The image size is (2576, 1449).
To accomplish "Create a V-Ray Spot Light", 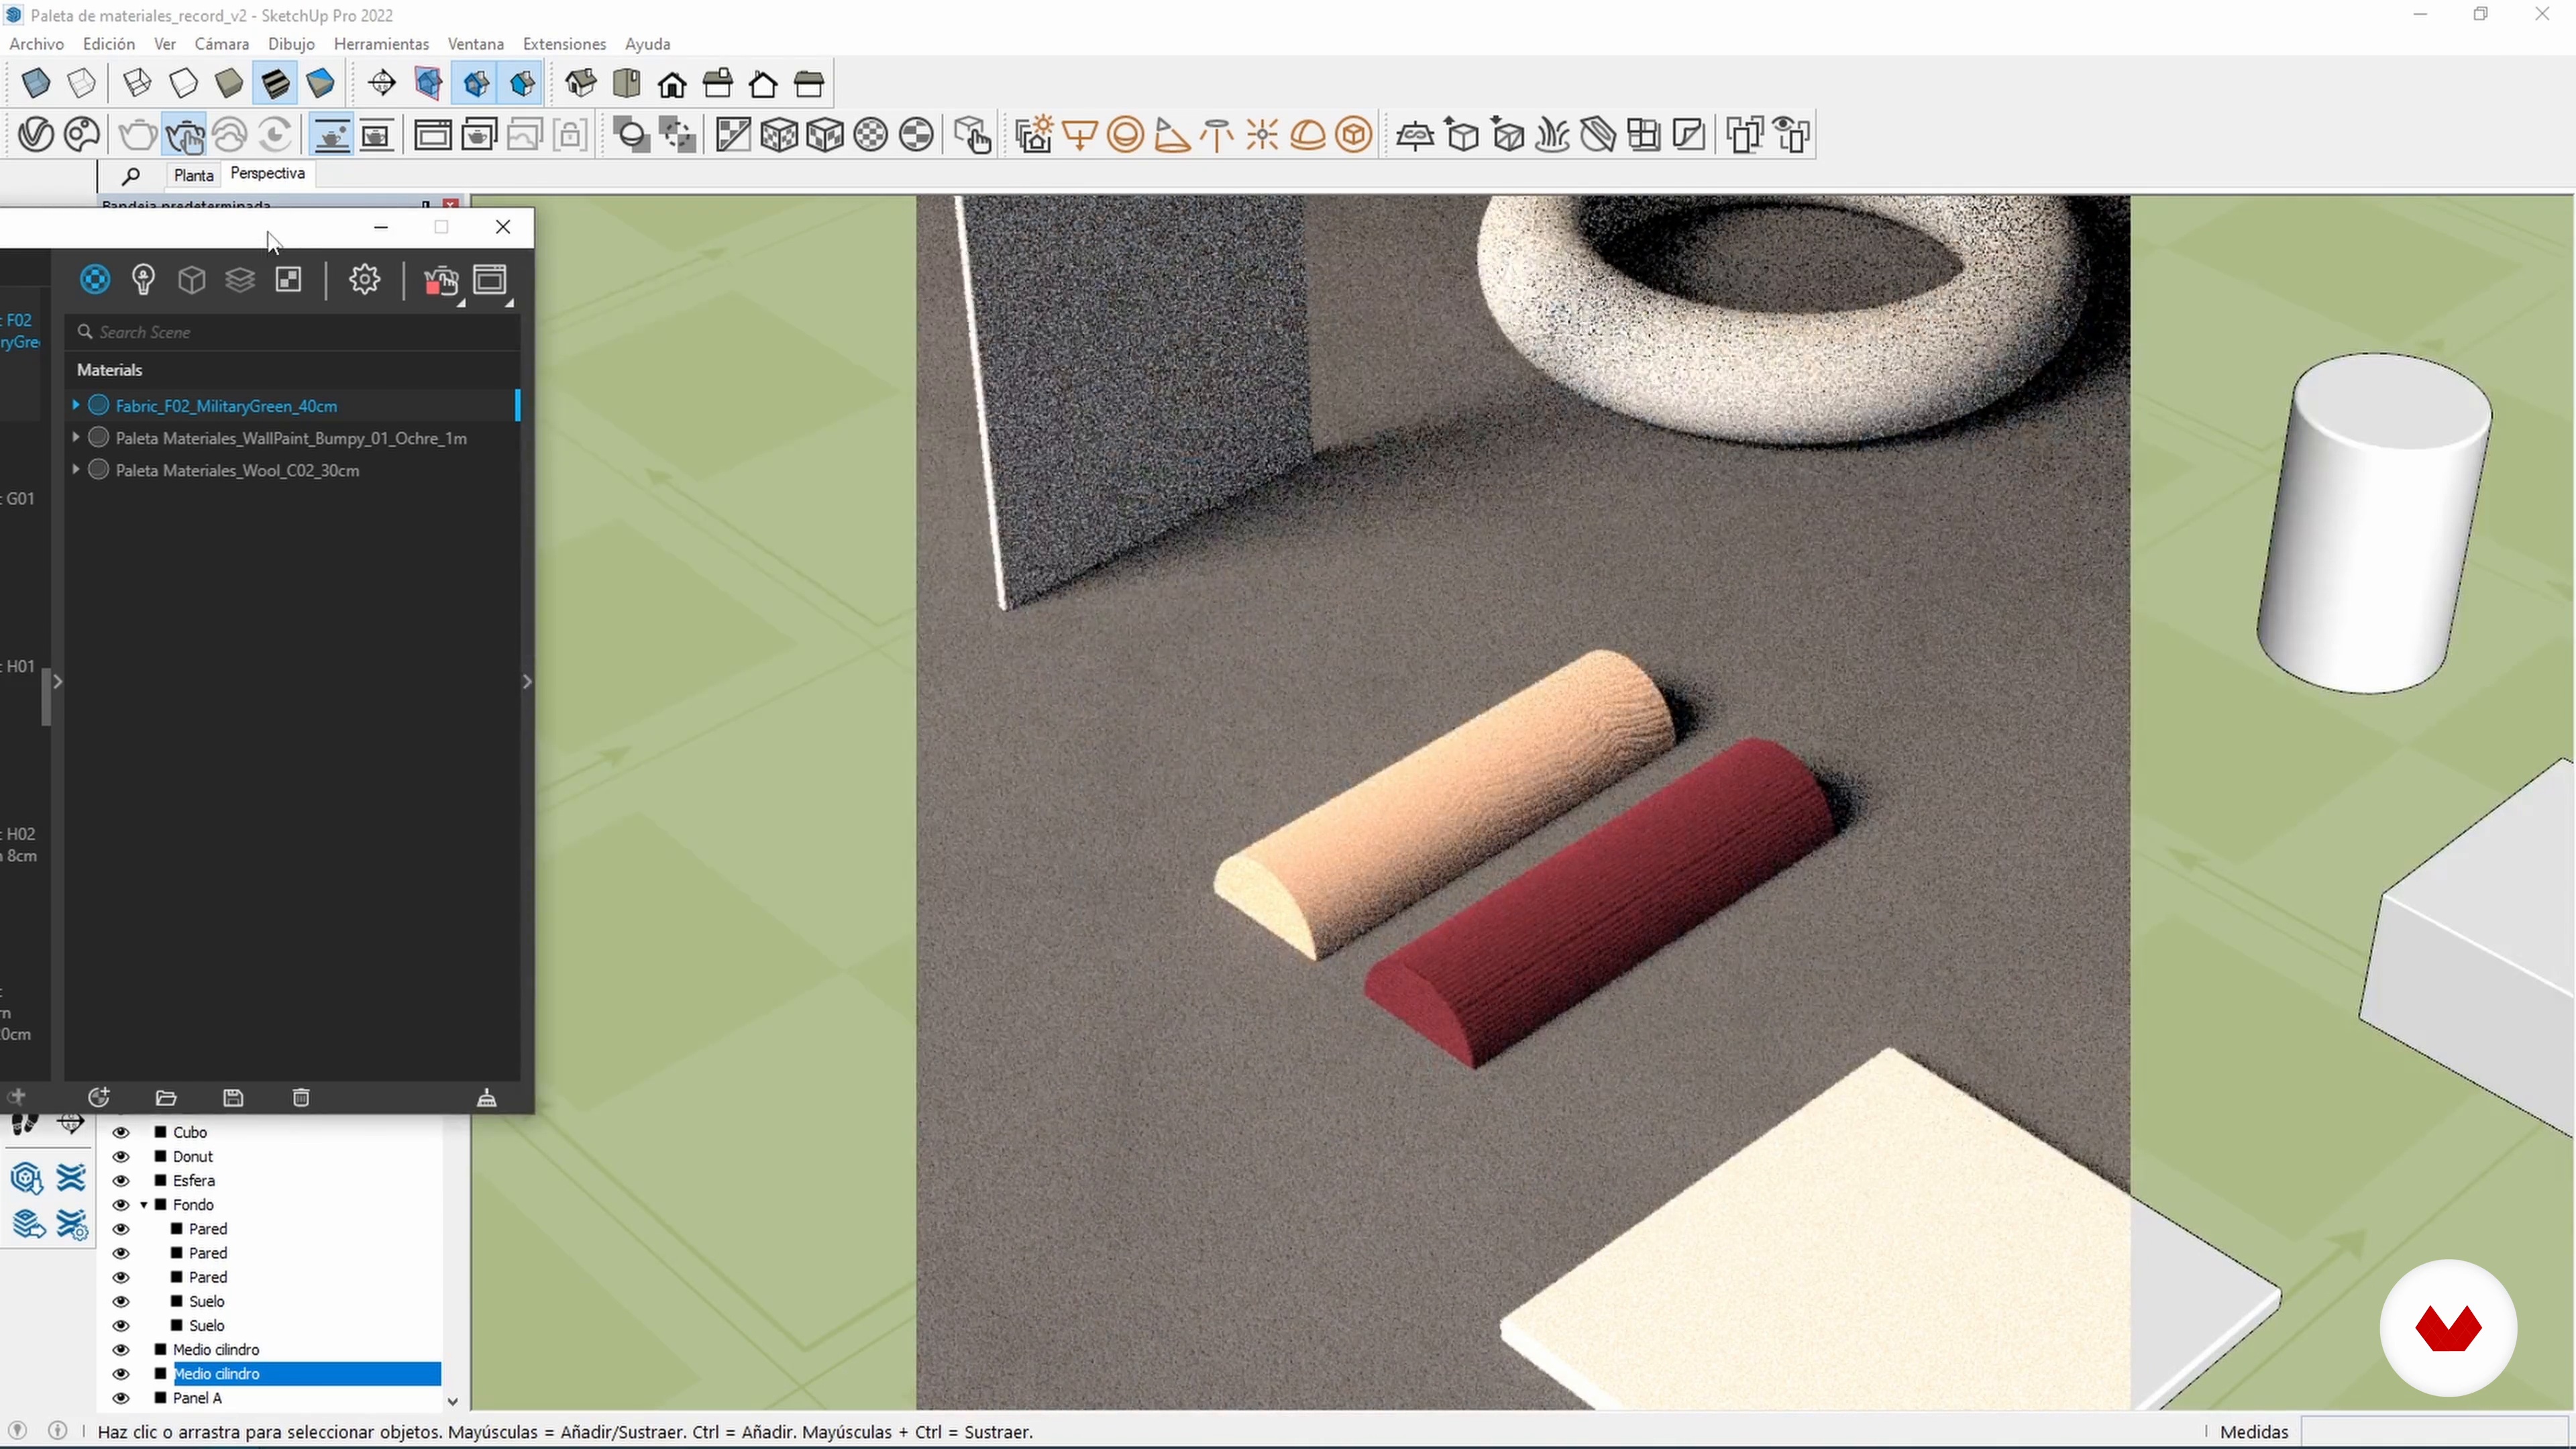I will click(x=1172, y=134).
